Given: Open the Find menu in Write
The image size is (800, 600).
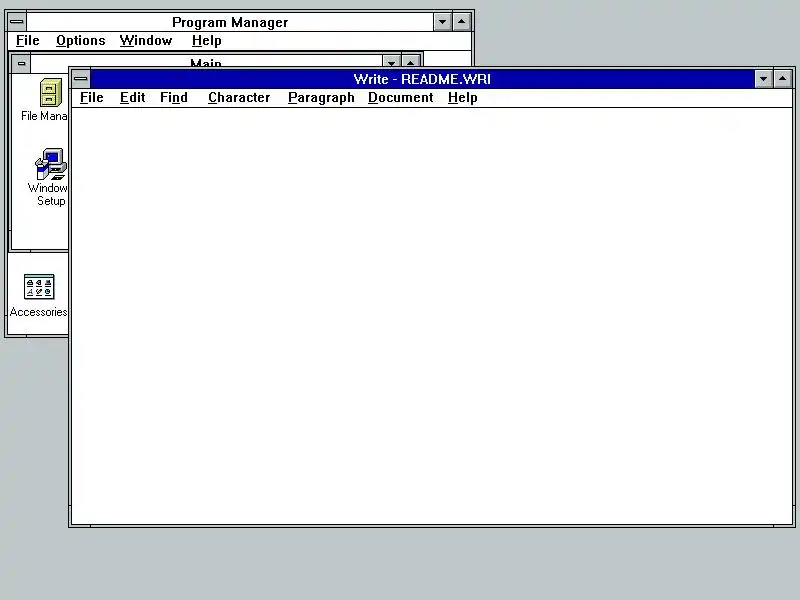Looking at the screenshot, I should coord(174,97).
